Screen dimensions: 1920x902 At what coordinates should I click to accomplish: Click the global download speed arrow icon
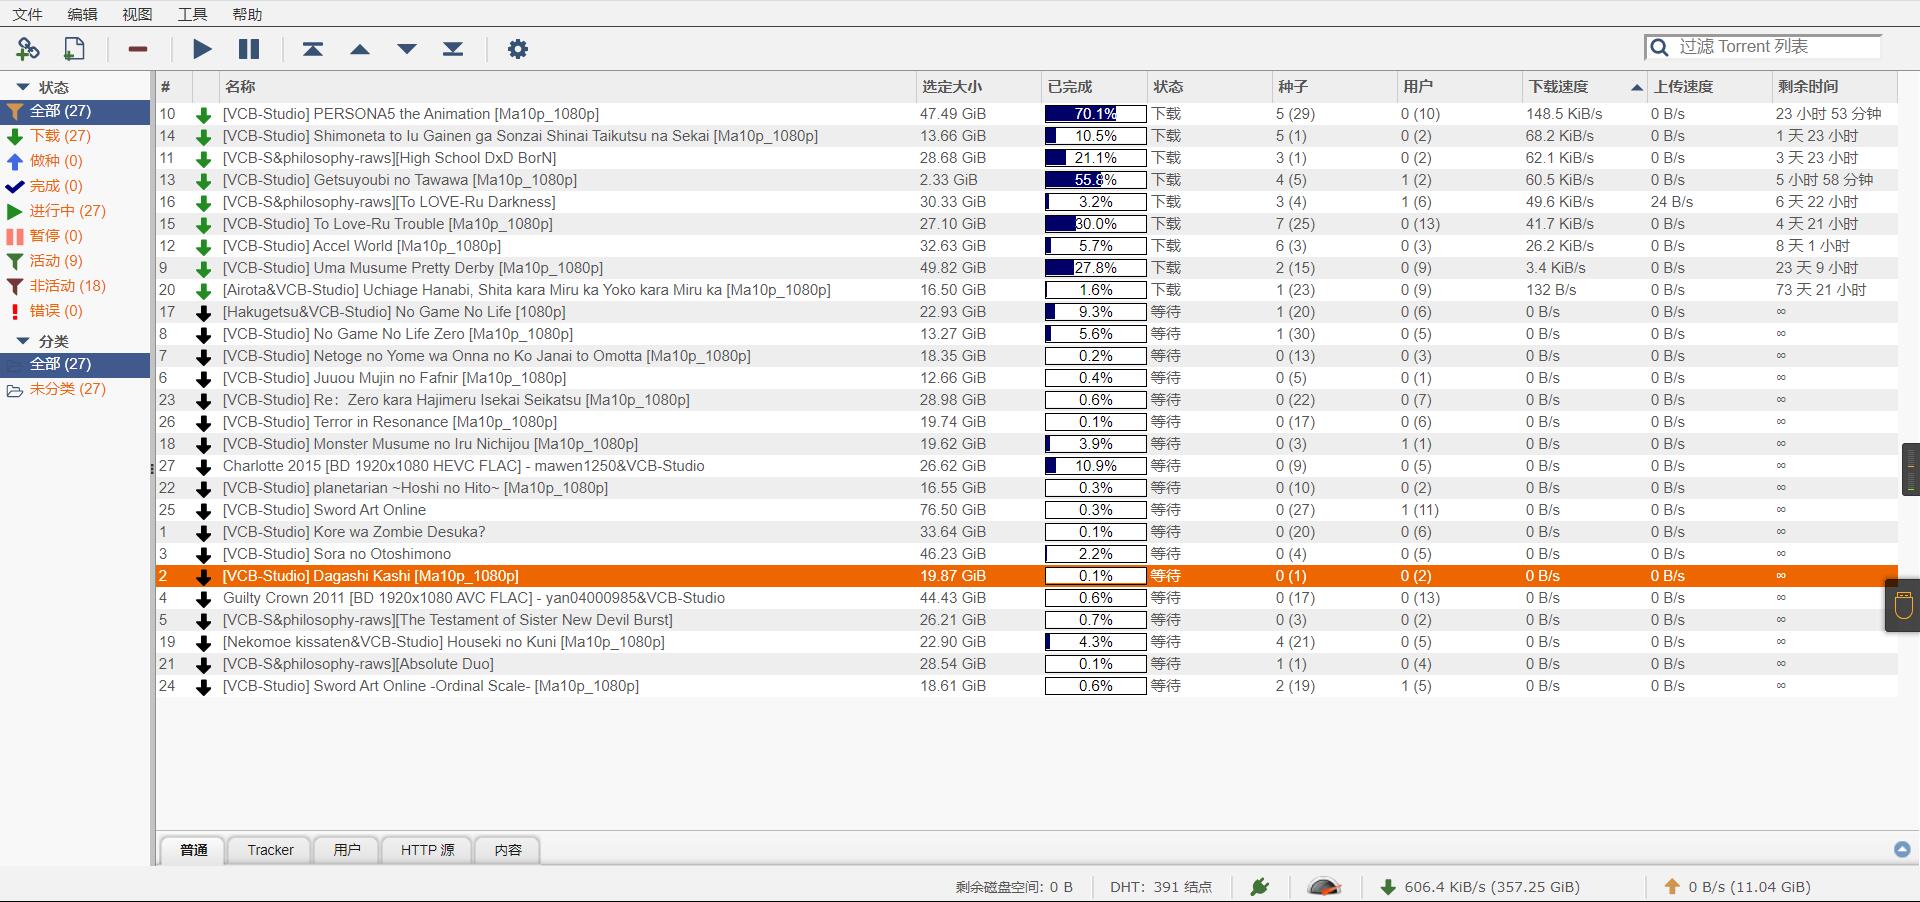coord(1388,886)
